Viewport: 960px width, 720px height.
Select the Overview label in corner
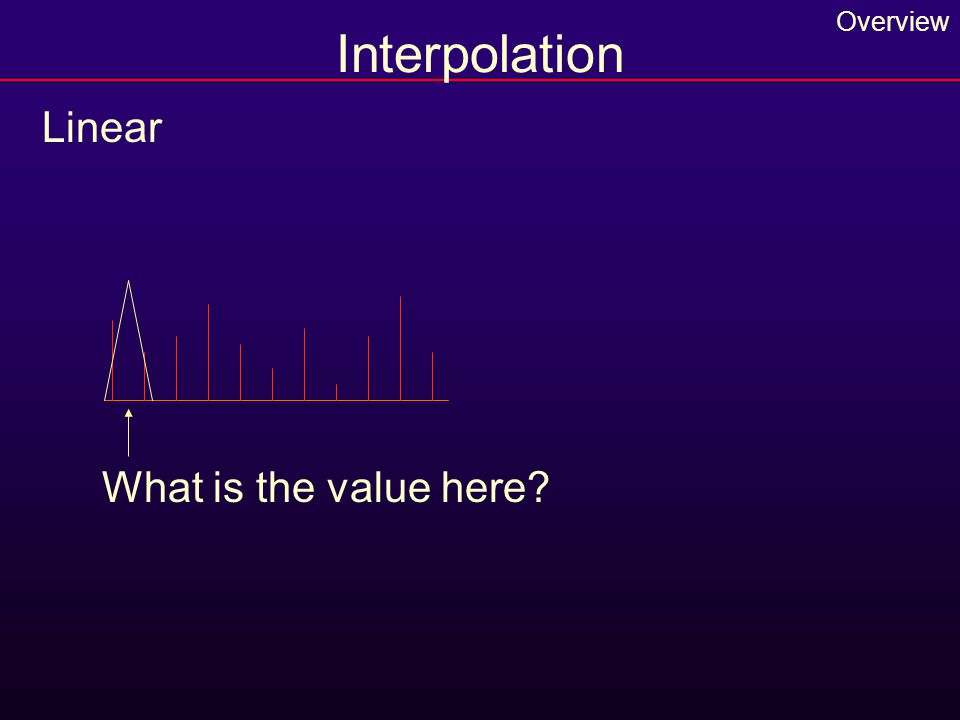892,22
